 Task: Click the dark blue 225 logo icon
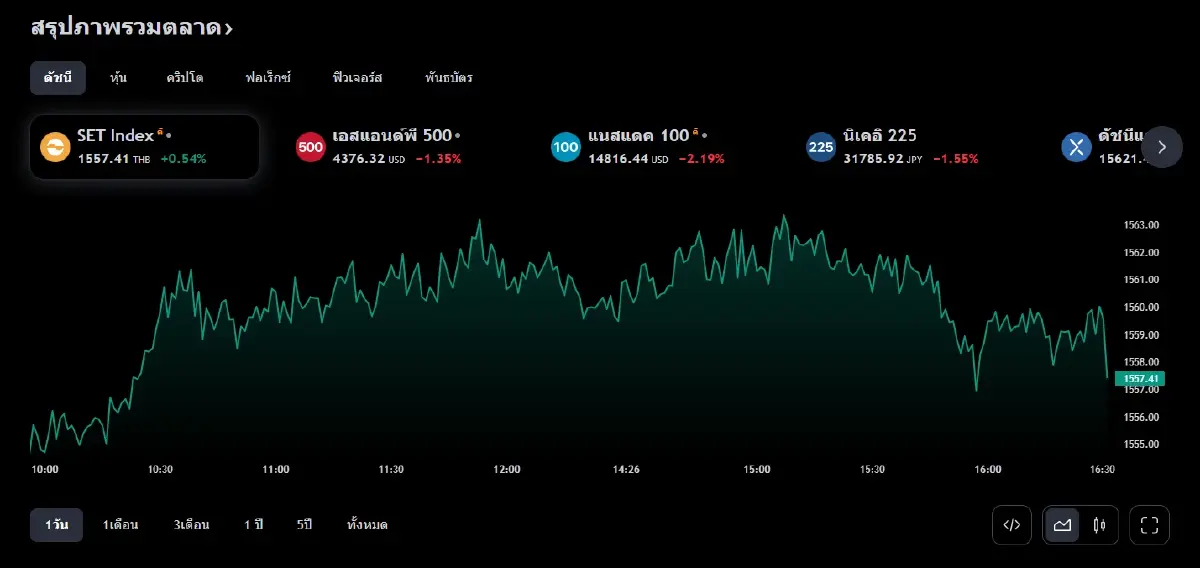pos(821,147)
